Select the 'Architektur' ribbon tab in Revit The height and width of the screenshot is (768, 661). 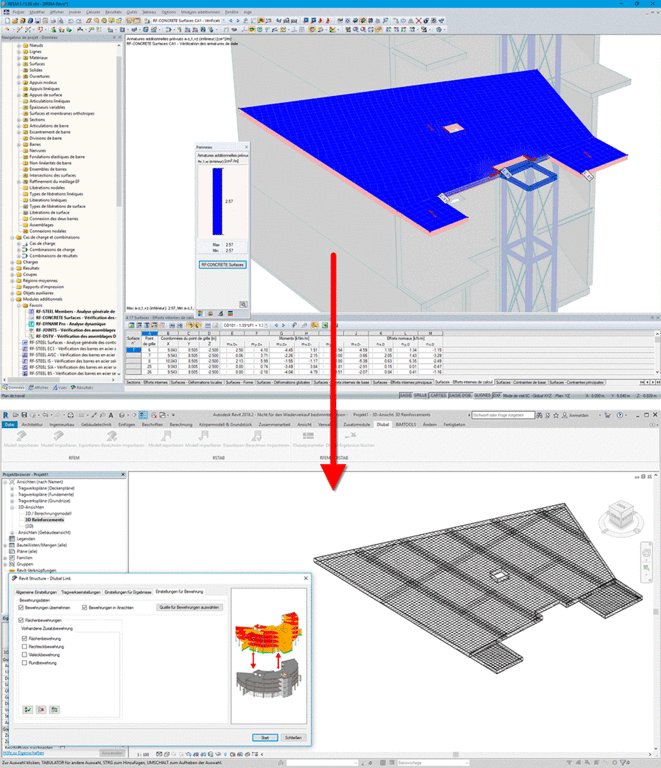coord(32,425)
